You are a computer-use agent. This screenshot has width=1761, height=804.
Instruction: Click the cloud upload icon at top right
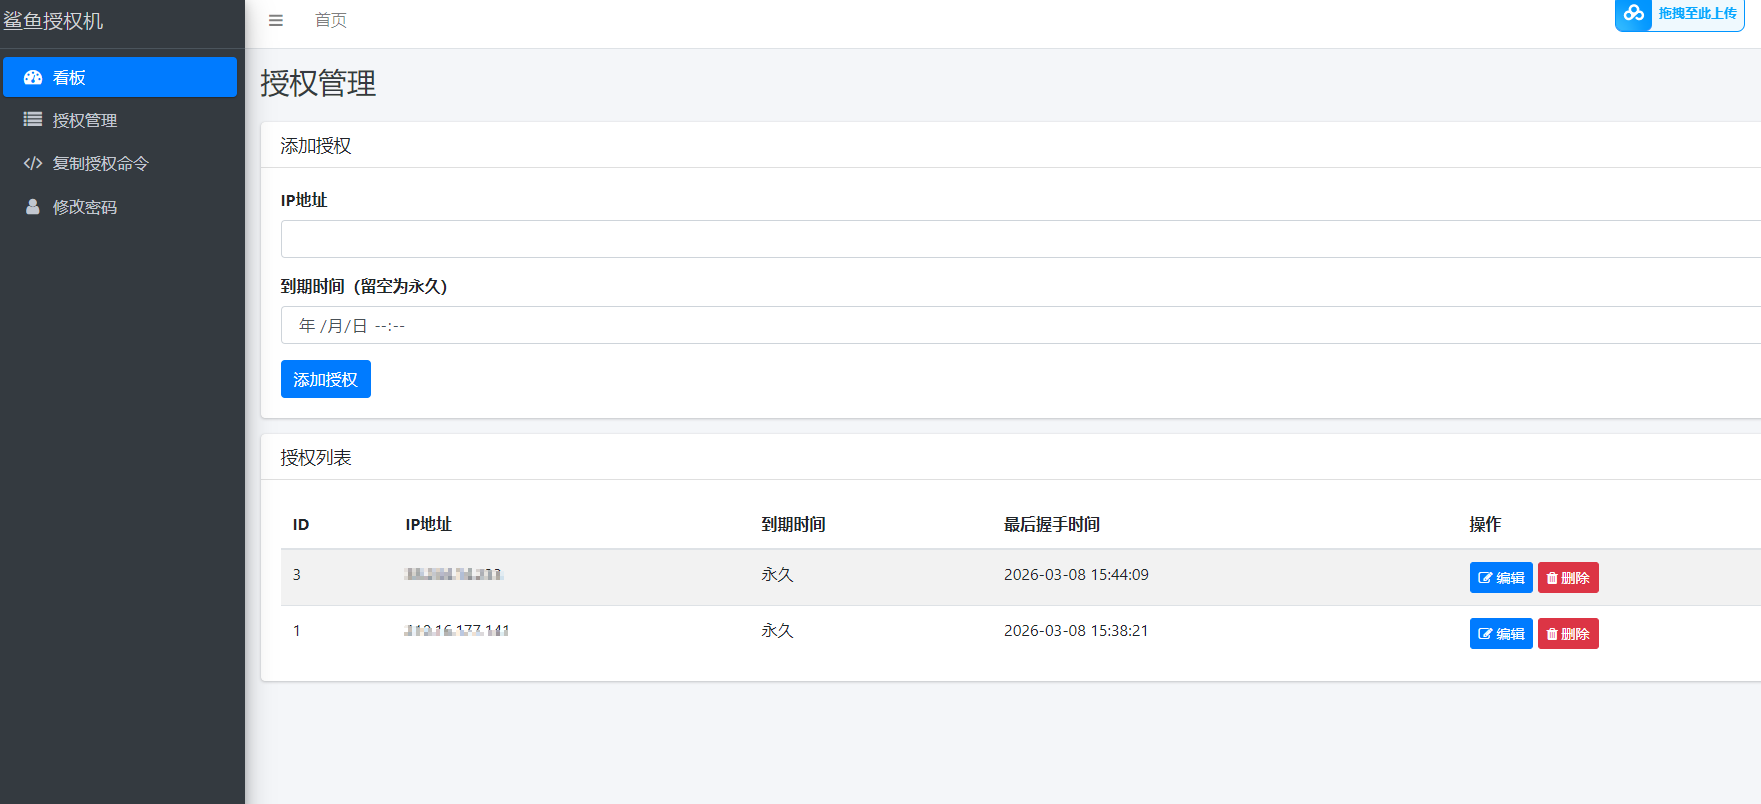point(1634,13)
